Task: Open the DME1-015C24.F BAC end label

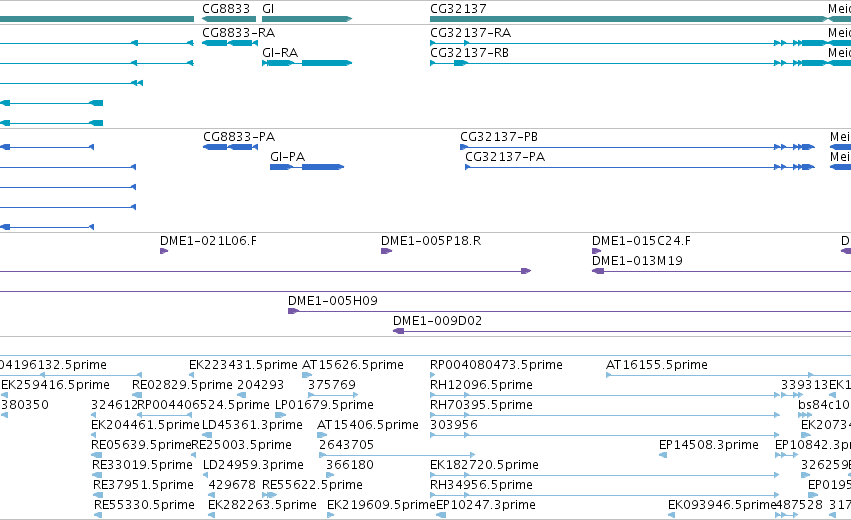Action: click(641, 240)
